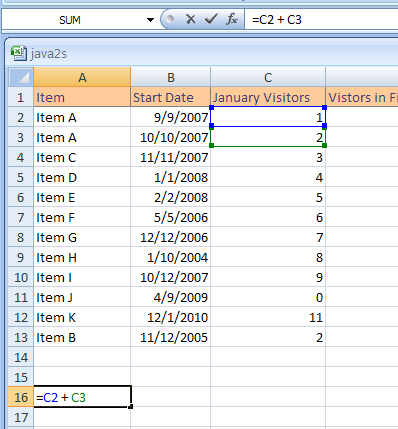398x429 pixels.
Task: Click the 'Item C' cell
Action: 82,157
